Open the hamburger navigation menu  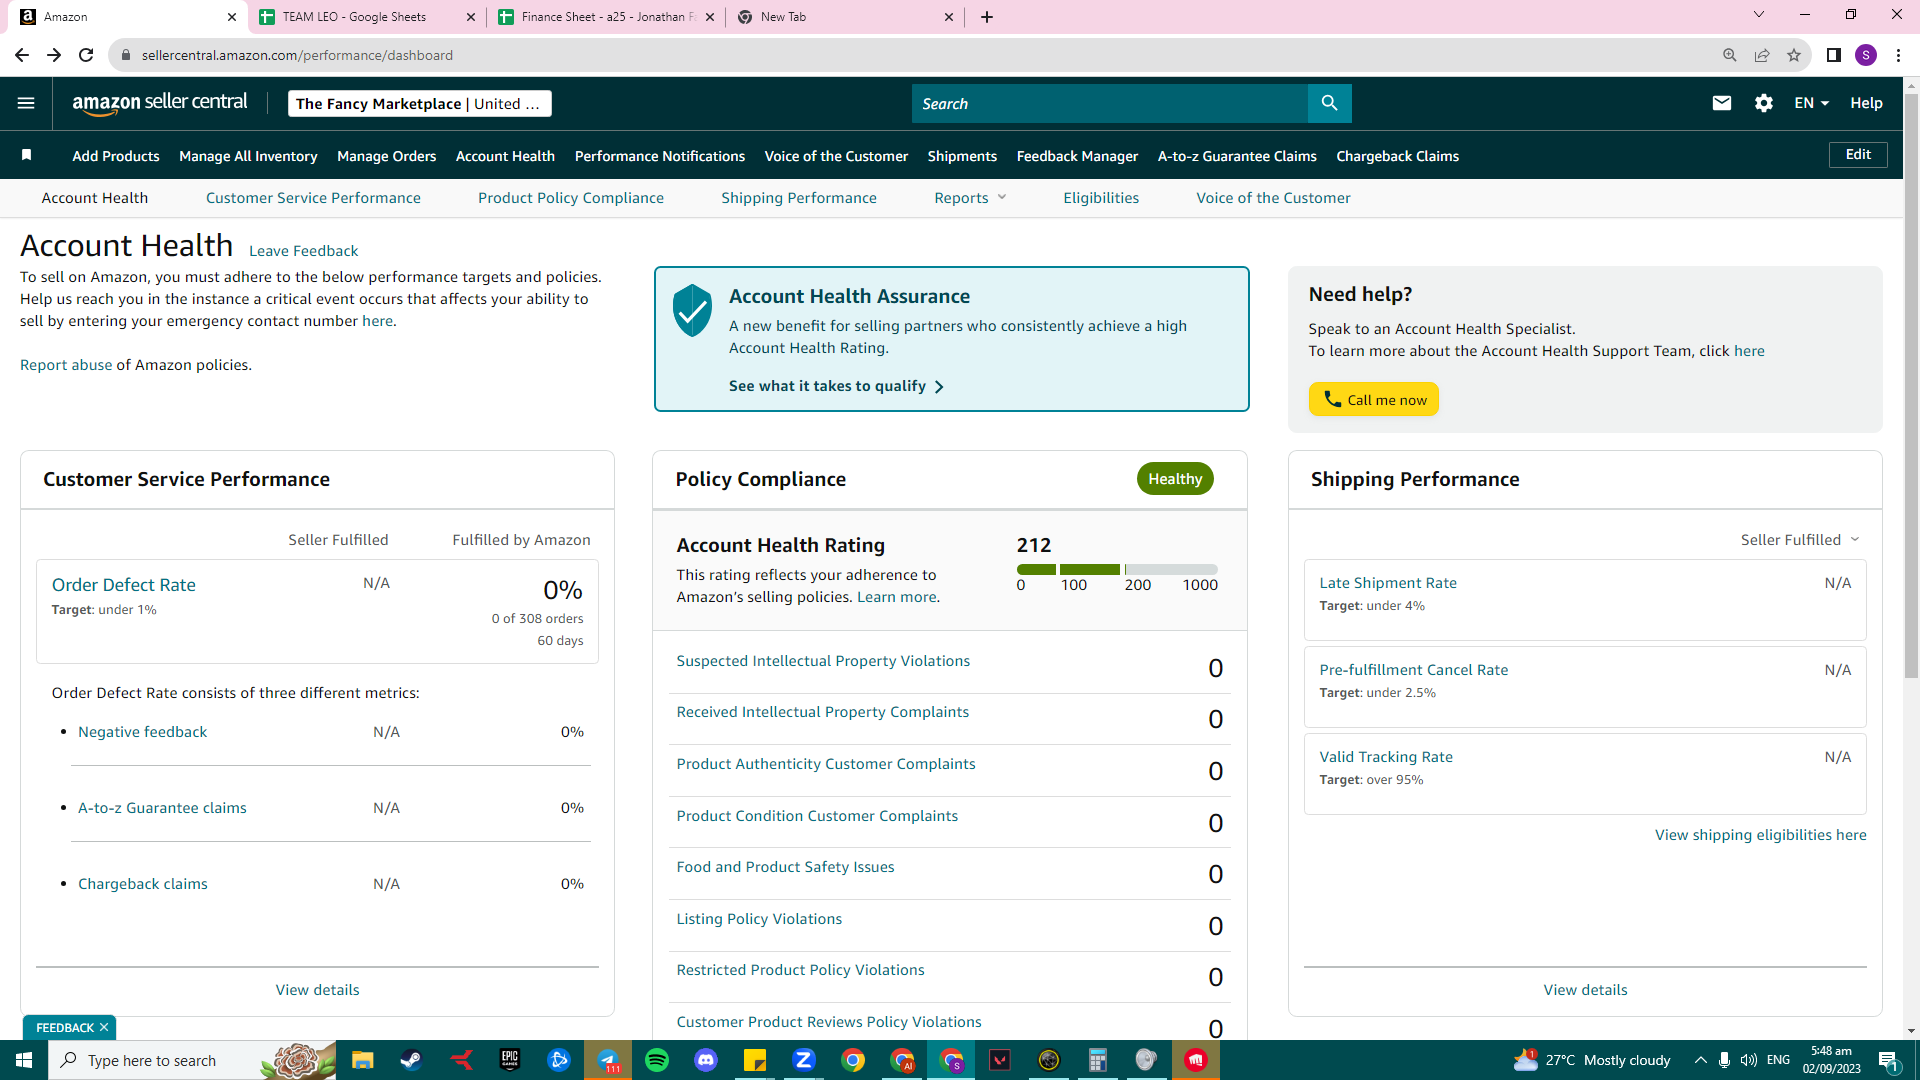pos(26,103)
